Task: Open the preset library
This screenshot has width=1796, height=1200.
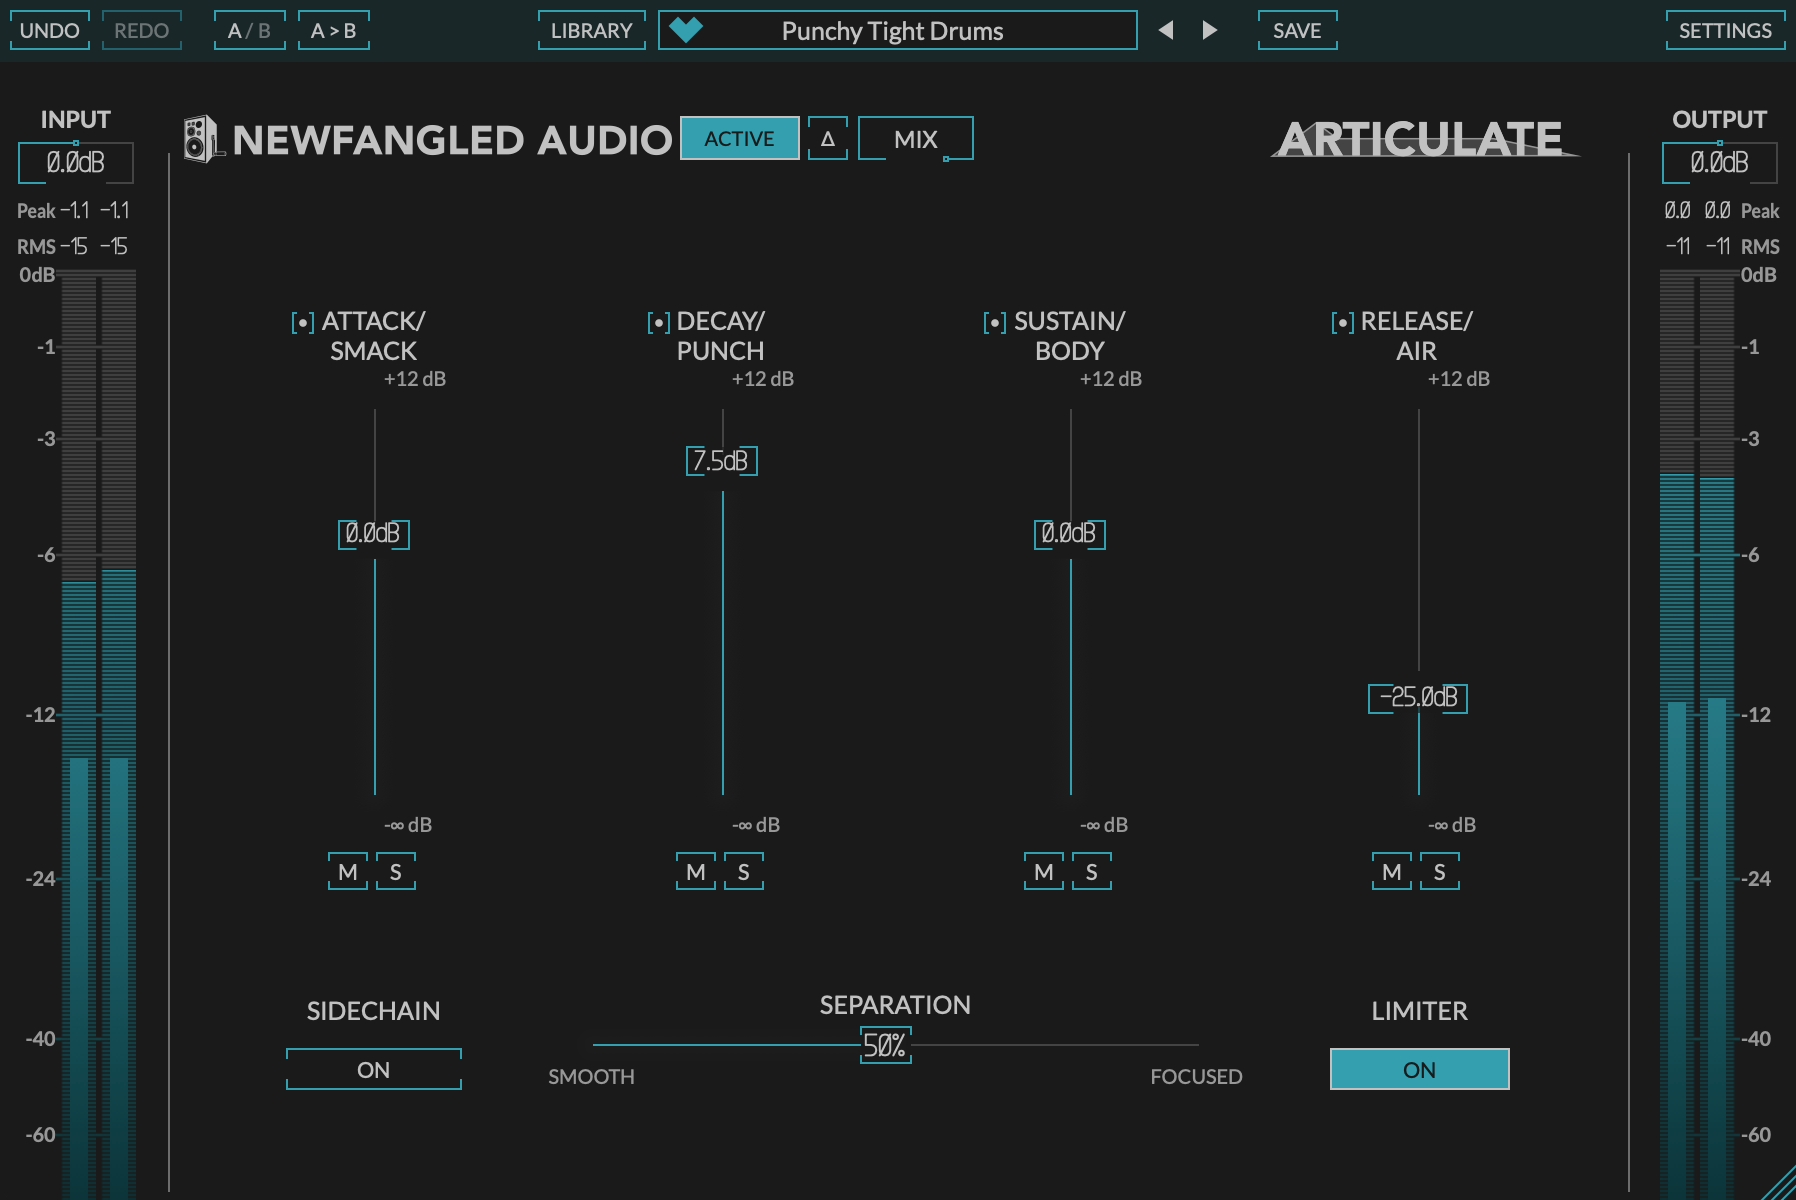Action: click(590, 31)
